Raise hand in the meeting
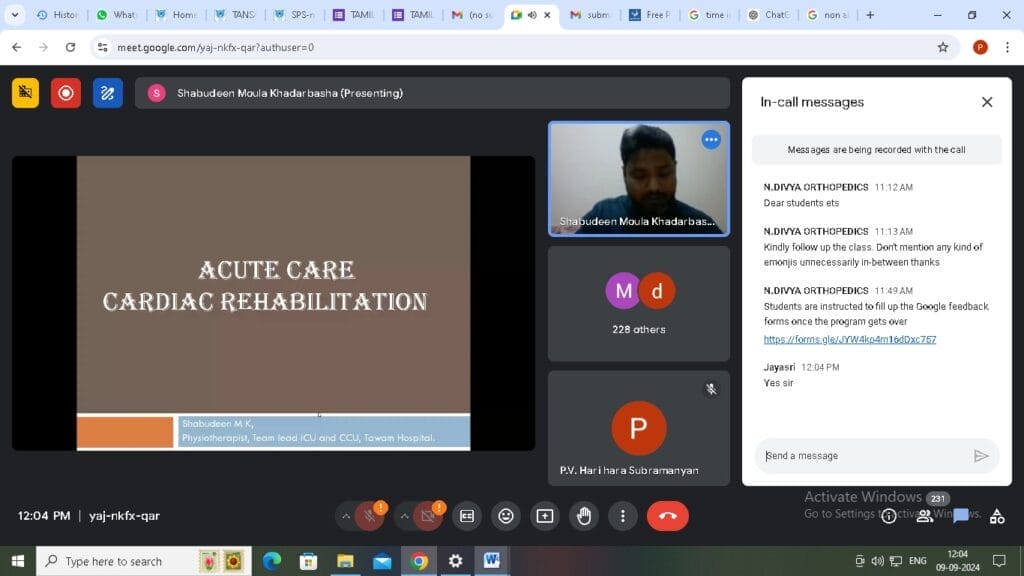1024x576 pixels. point(584,516)
